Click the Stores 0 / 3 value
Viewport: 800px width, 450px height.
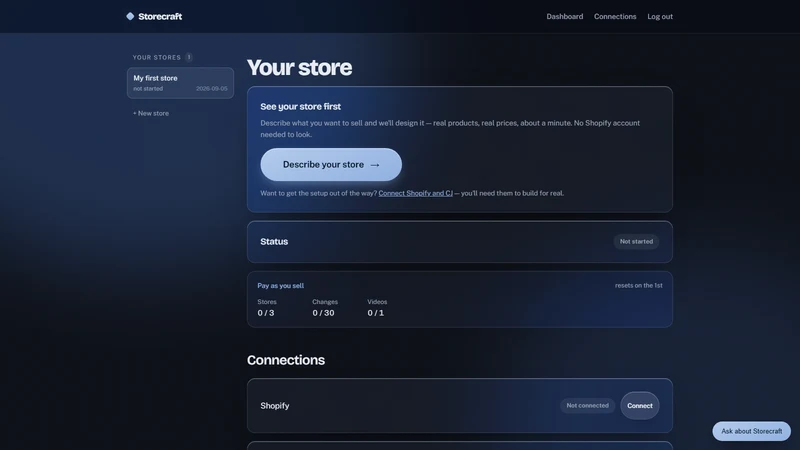[x=266, y=313]
